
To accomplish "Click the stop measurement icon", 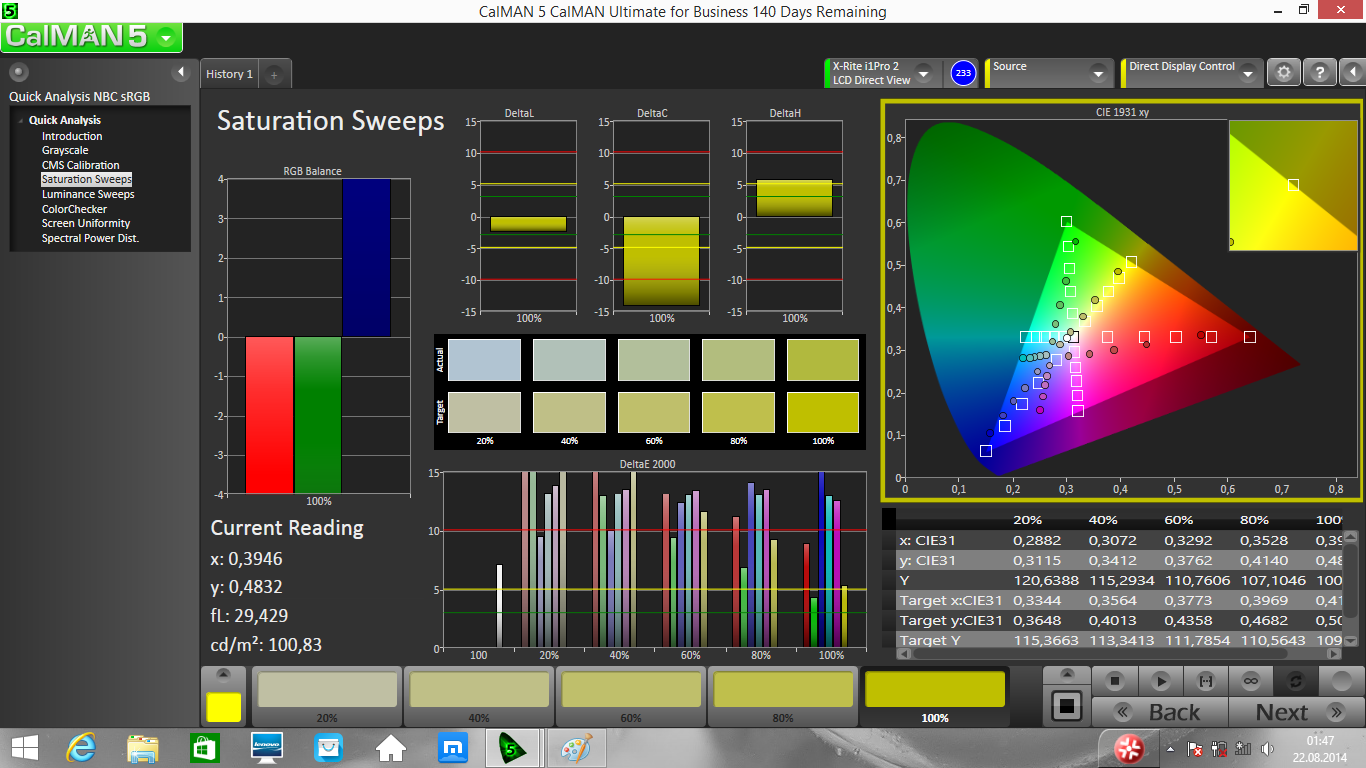I will click(1114, 681).
